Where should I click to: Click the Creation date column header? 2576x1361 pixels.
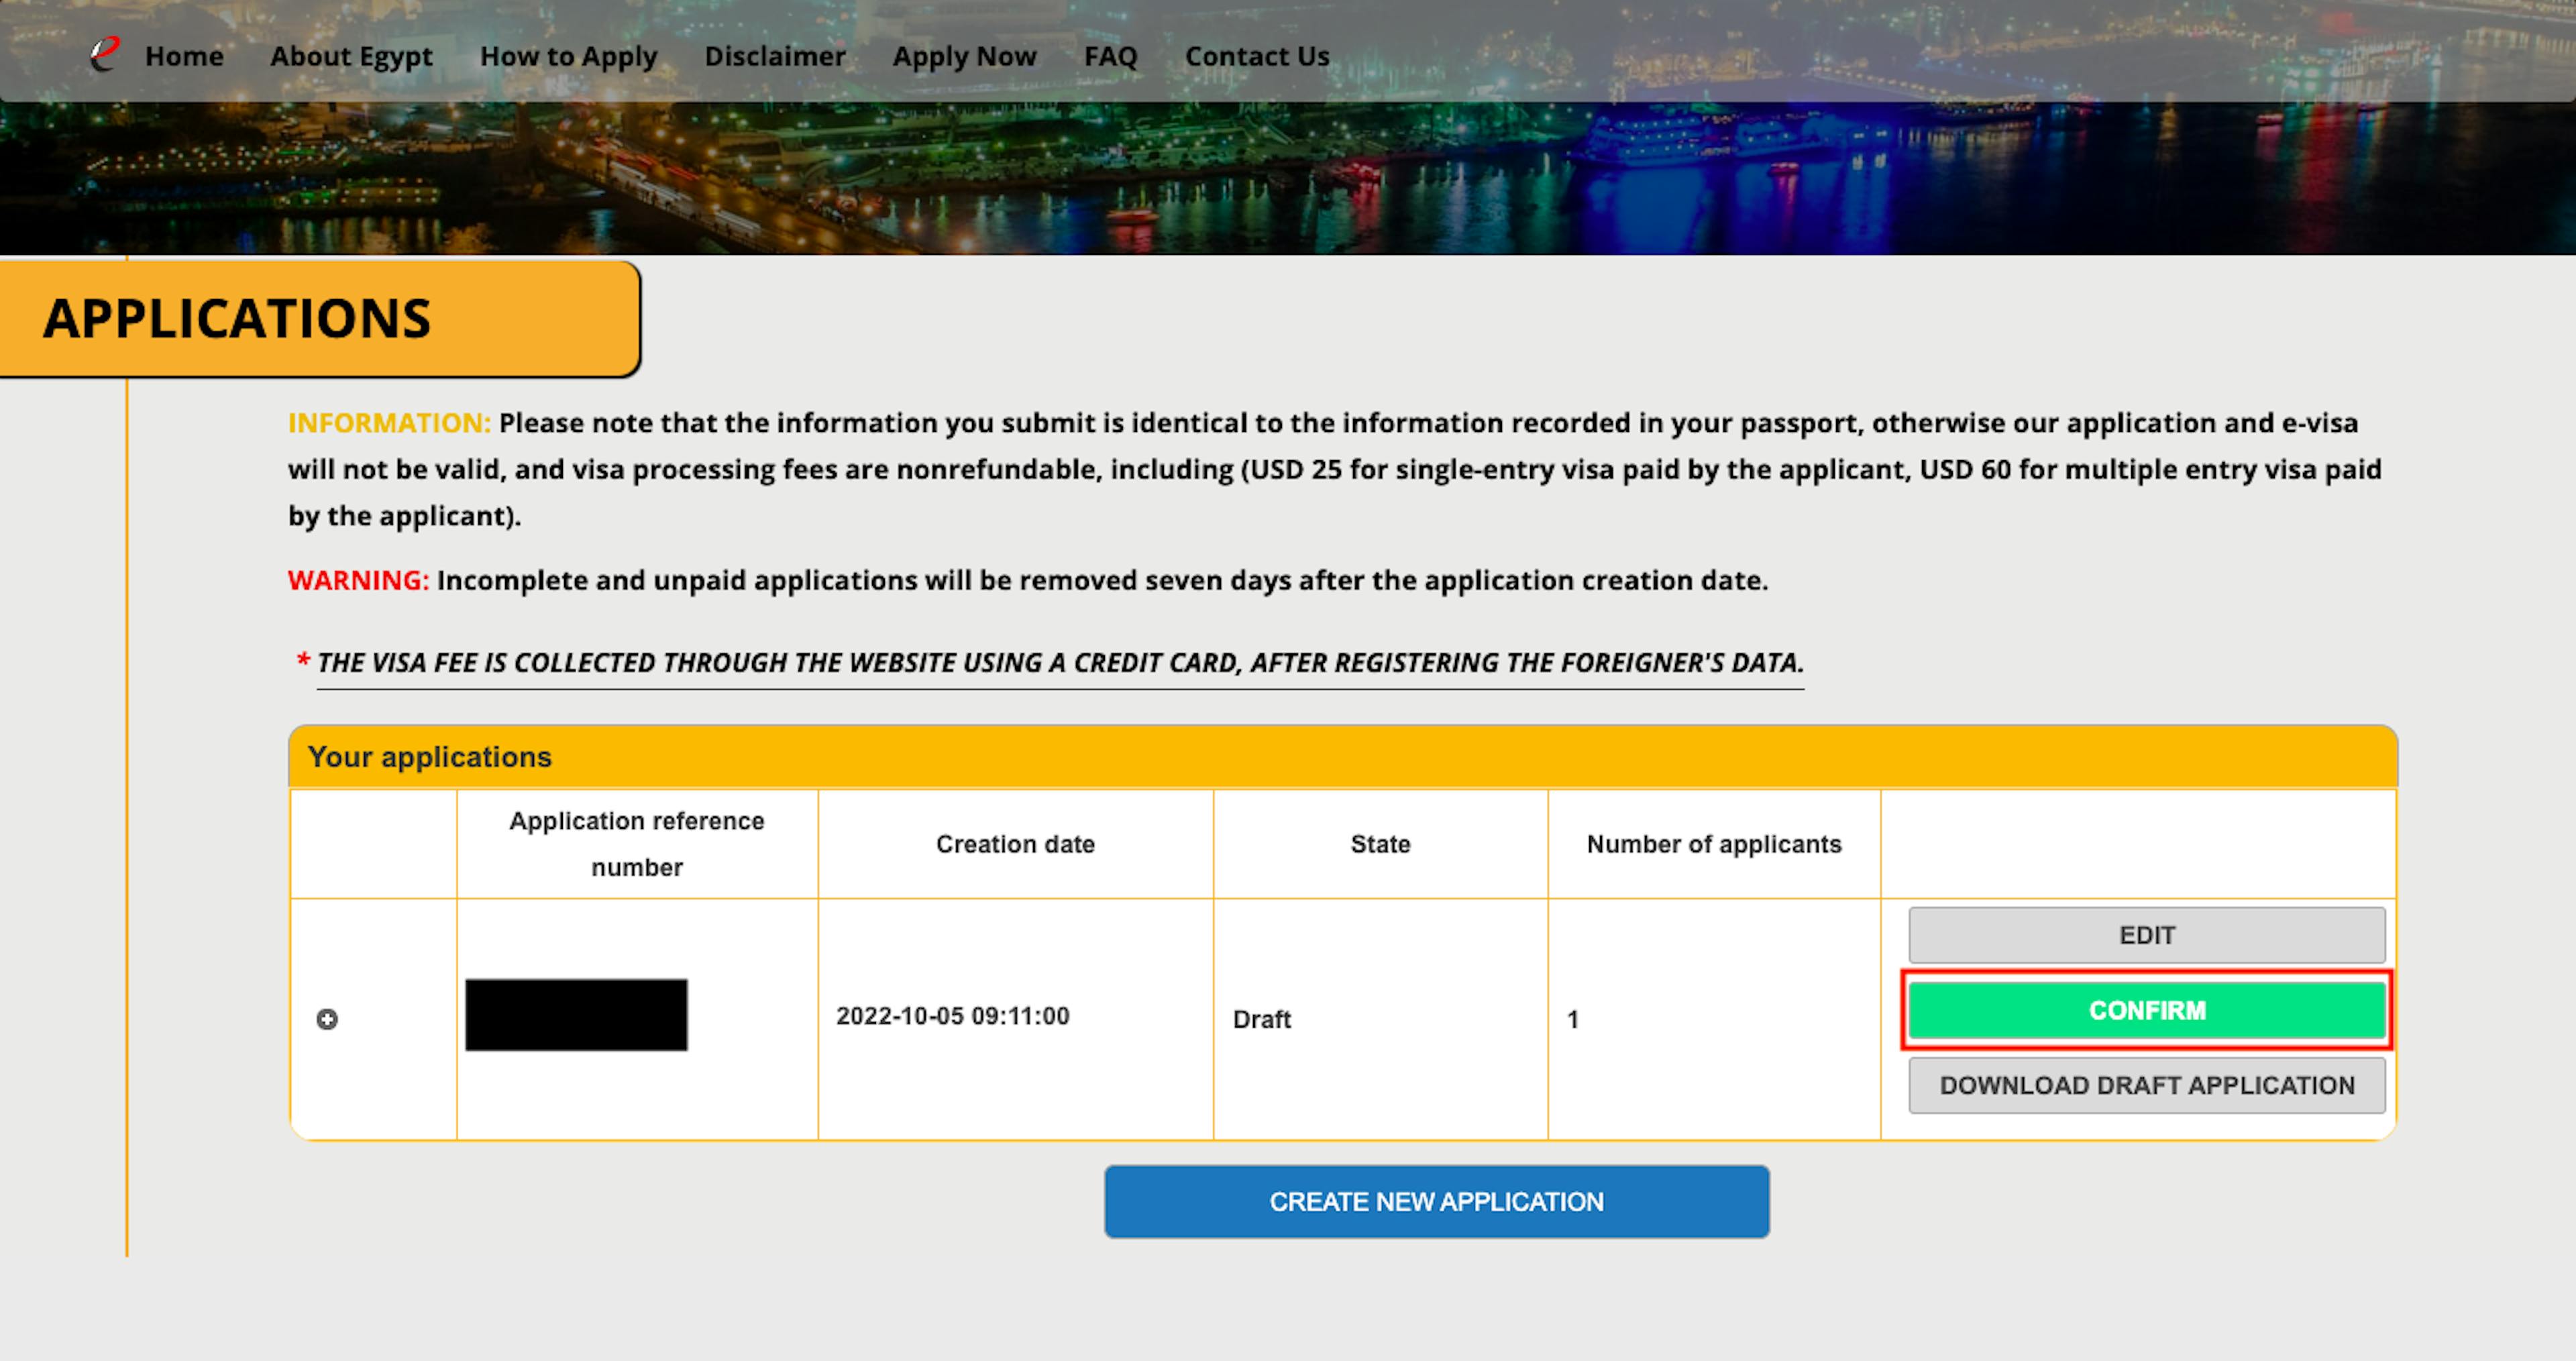pyautogui.click(x=1015, y=844)
